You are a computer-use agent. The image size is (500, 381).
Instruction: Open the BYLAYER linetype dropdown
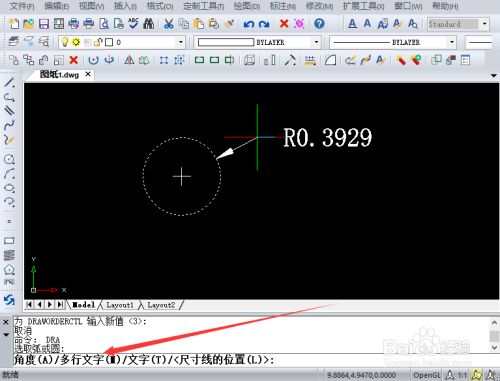(x=452, y=42)
